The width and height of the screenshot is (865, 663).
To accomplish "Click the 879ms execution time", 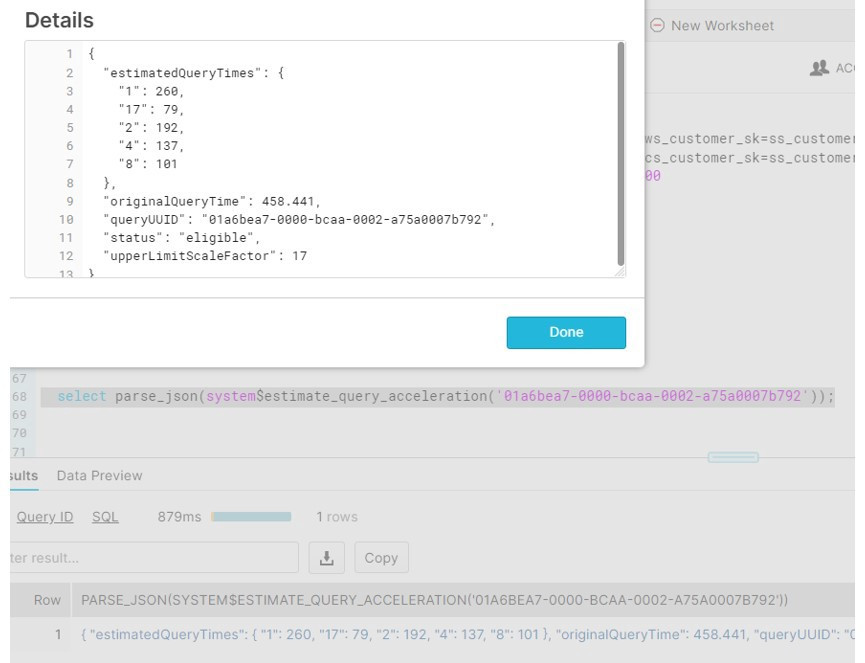I will 179,517.
